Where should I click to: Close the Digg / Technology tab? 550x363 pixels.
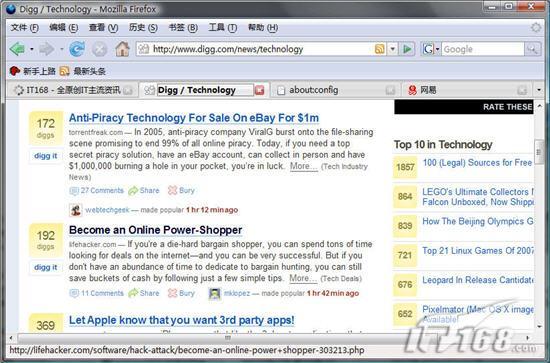[259, 90]
